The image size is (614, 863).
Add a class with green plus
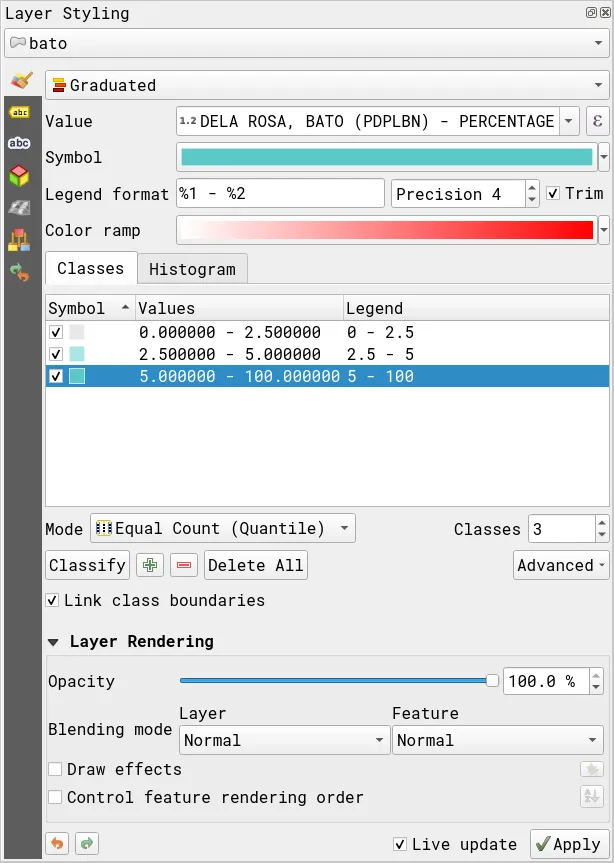point(150,565)
